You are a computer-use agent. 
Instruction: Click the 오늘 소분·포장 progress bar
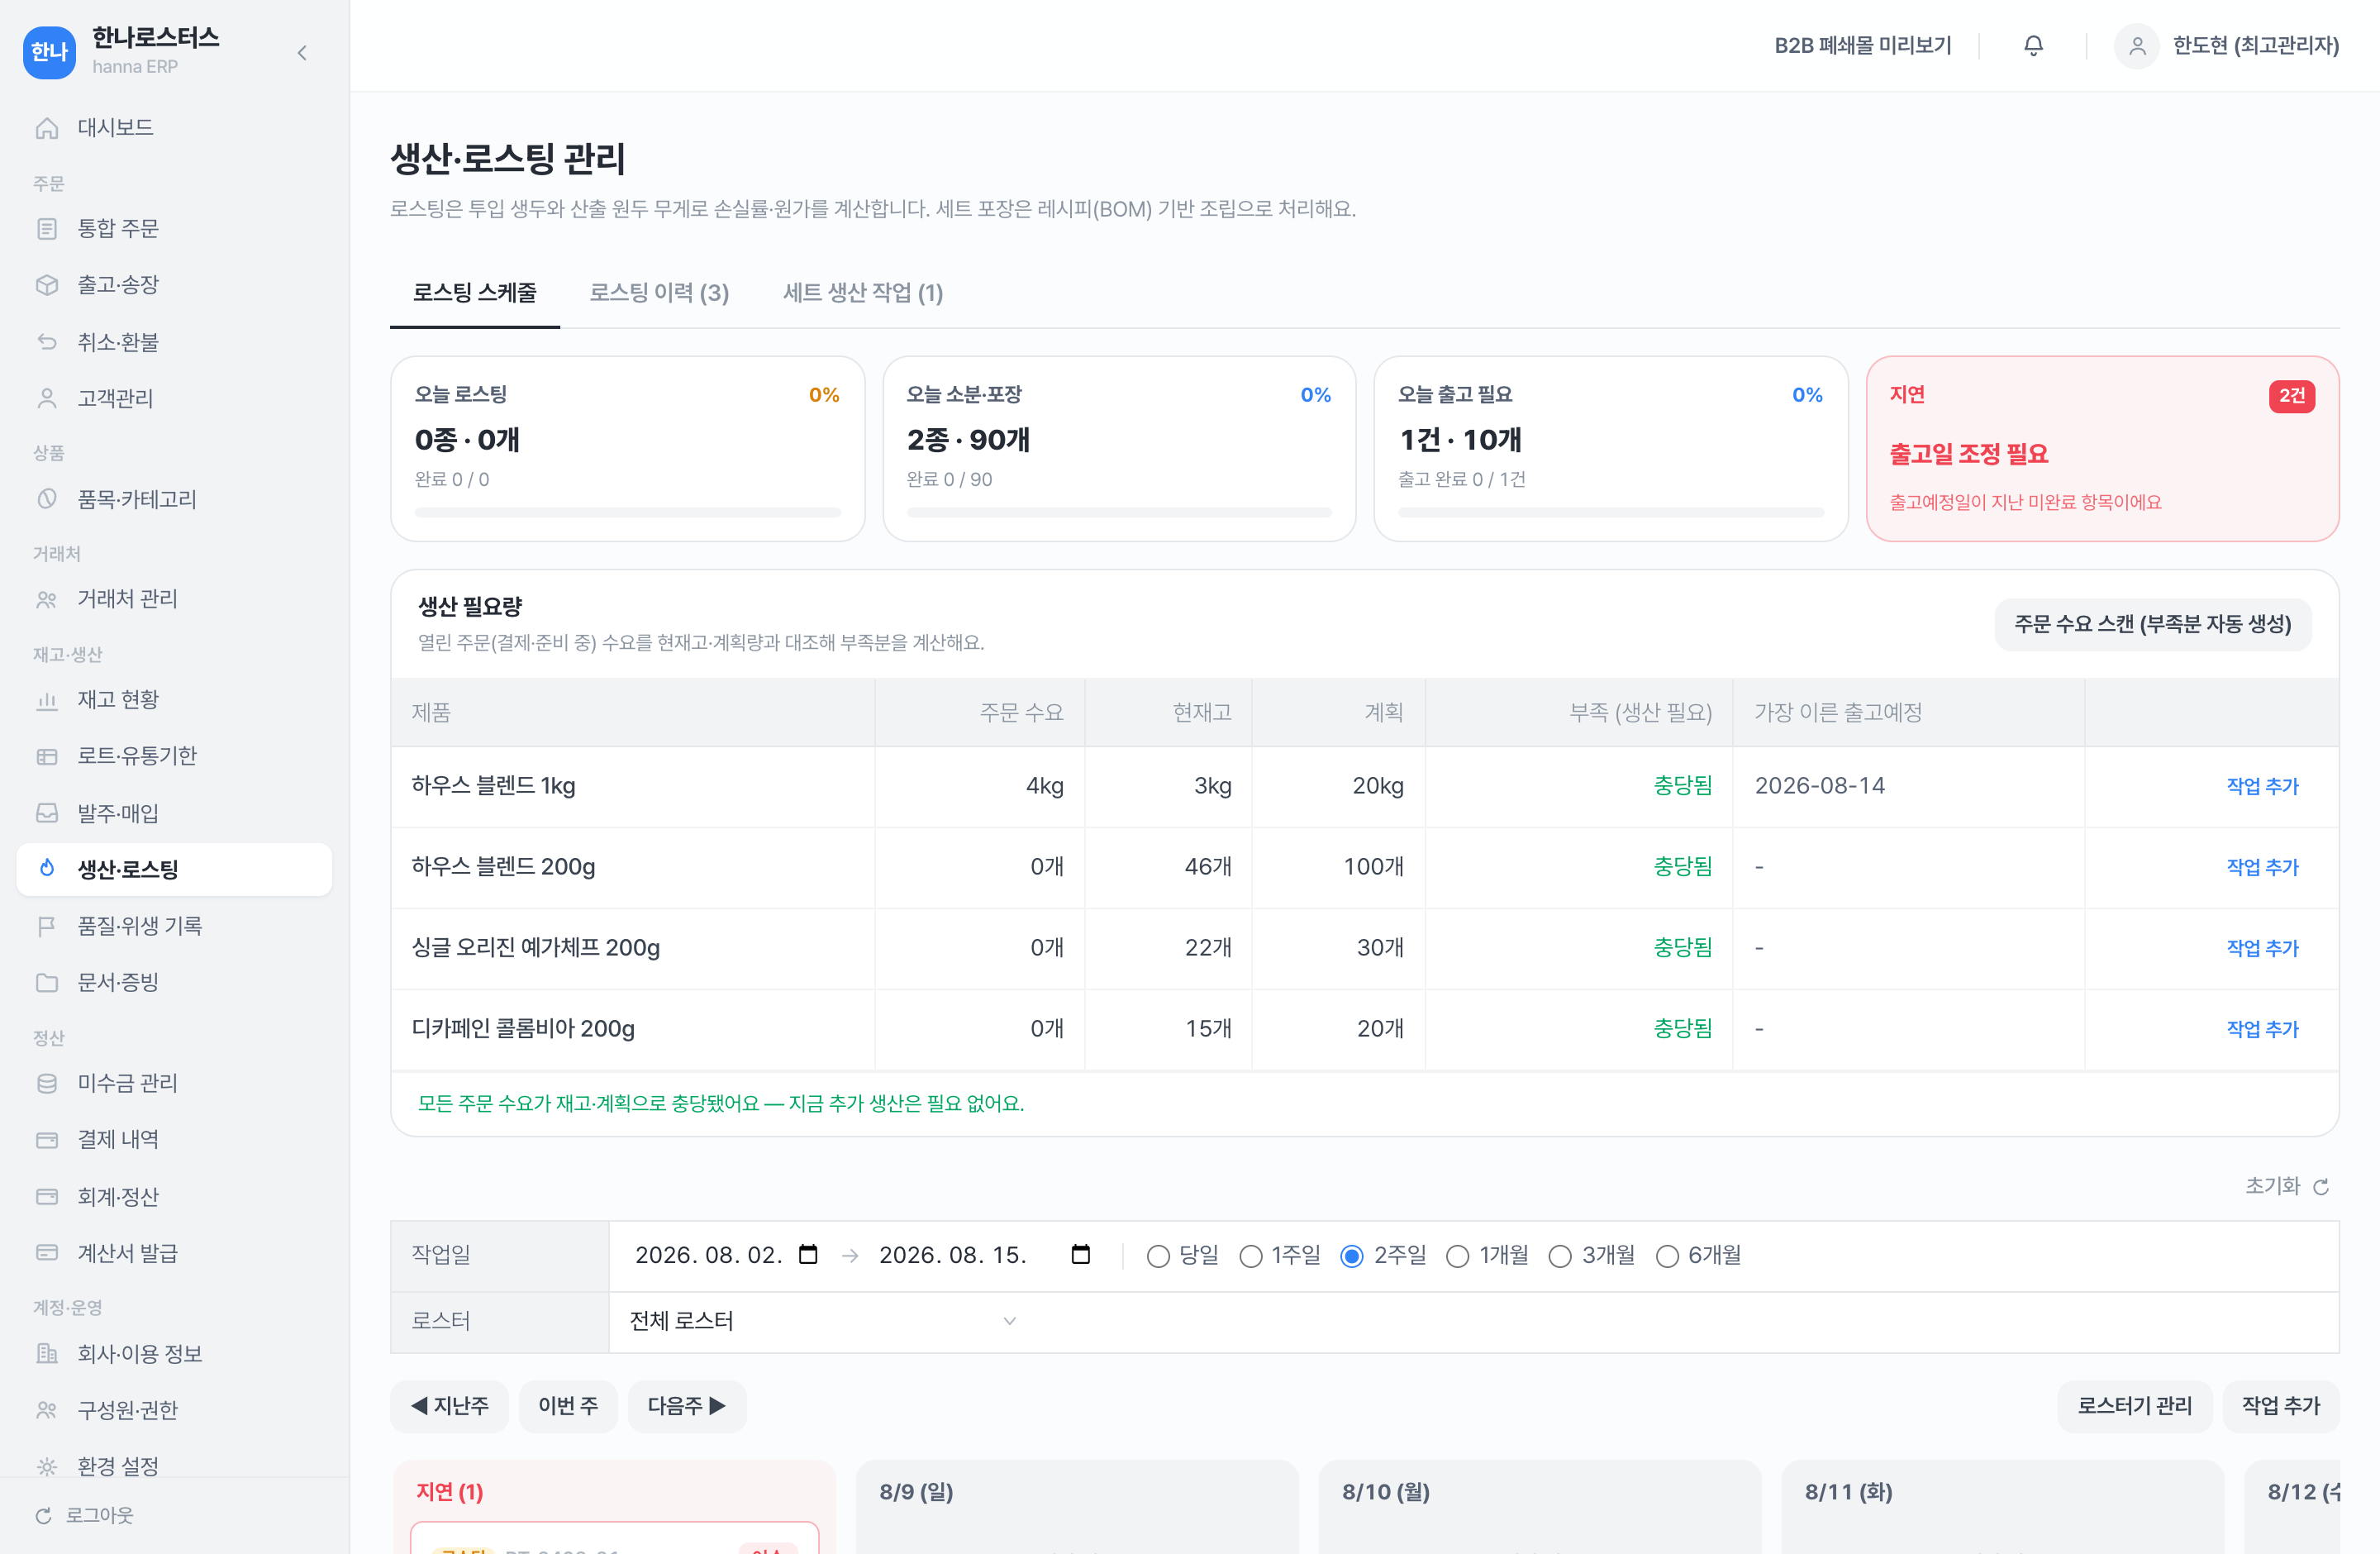pyautogui.click(x=1119, y=513)
